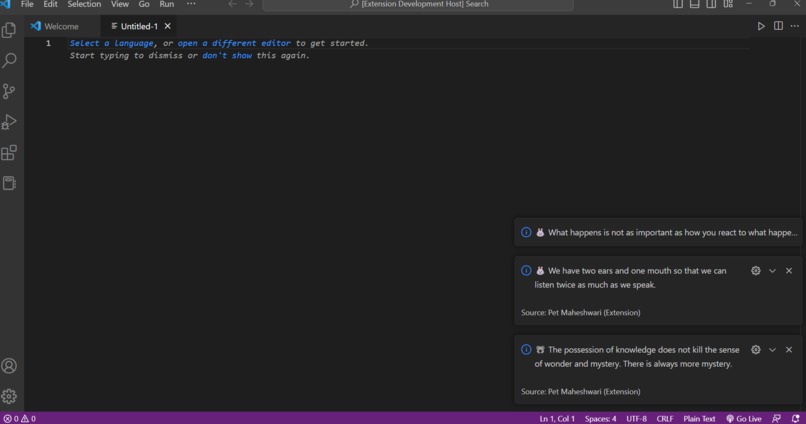Open editor More Actions ellipsis
This screenshot has height=424, width=806.
795,26
